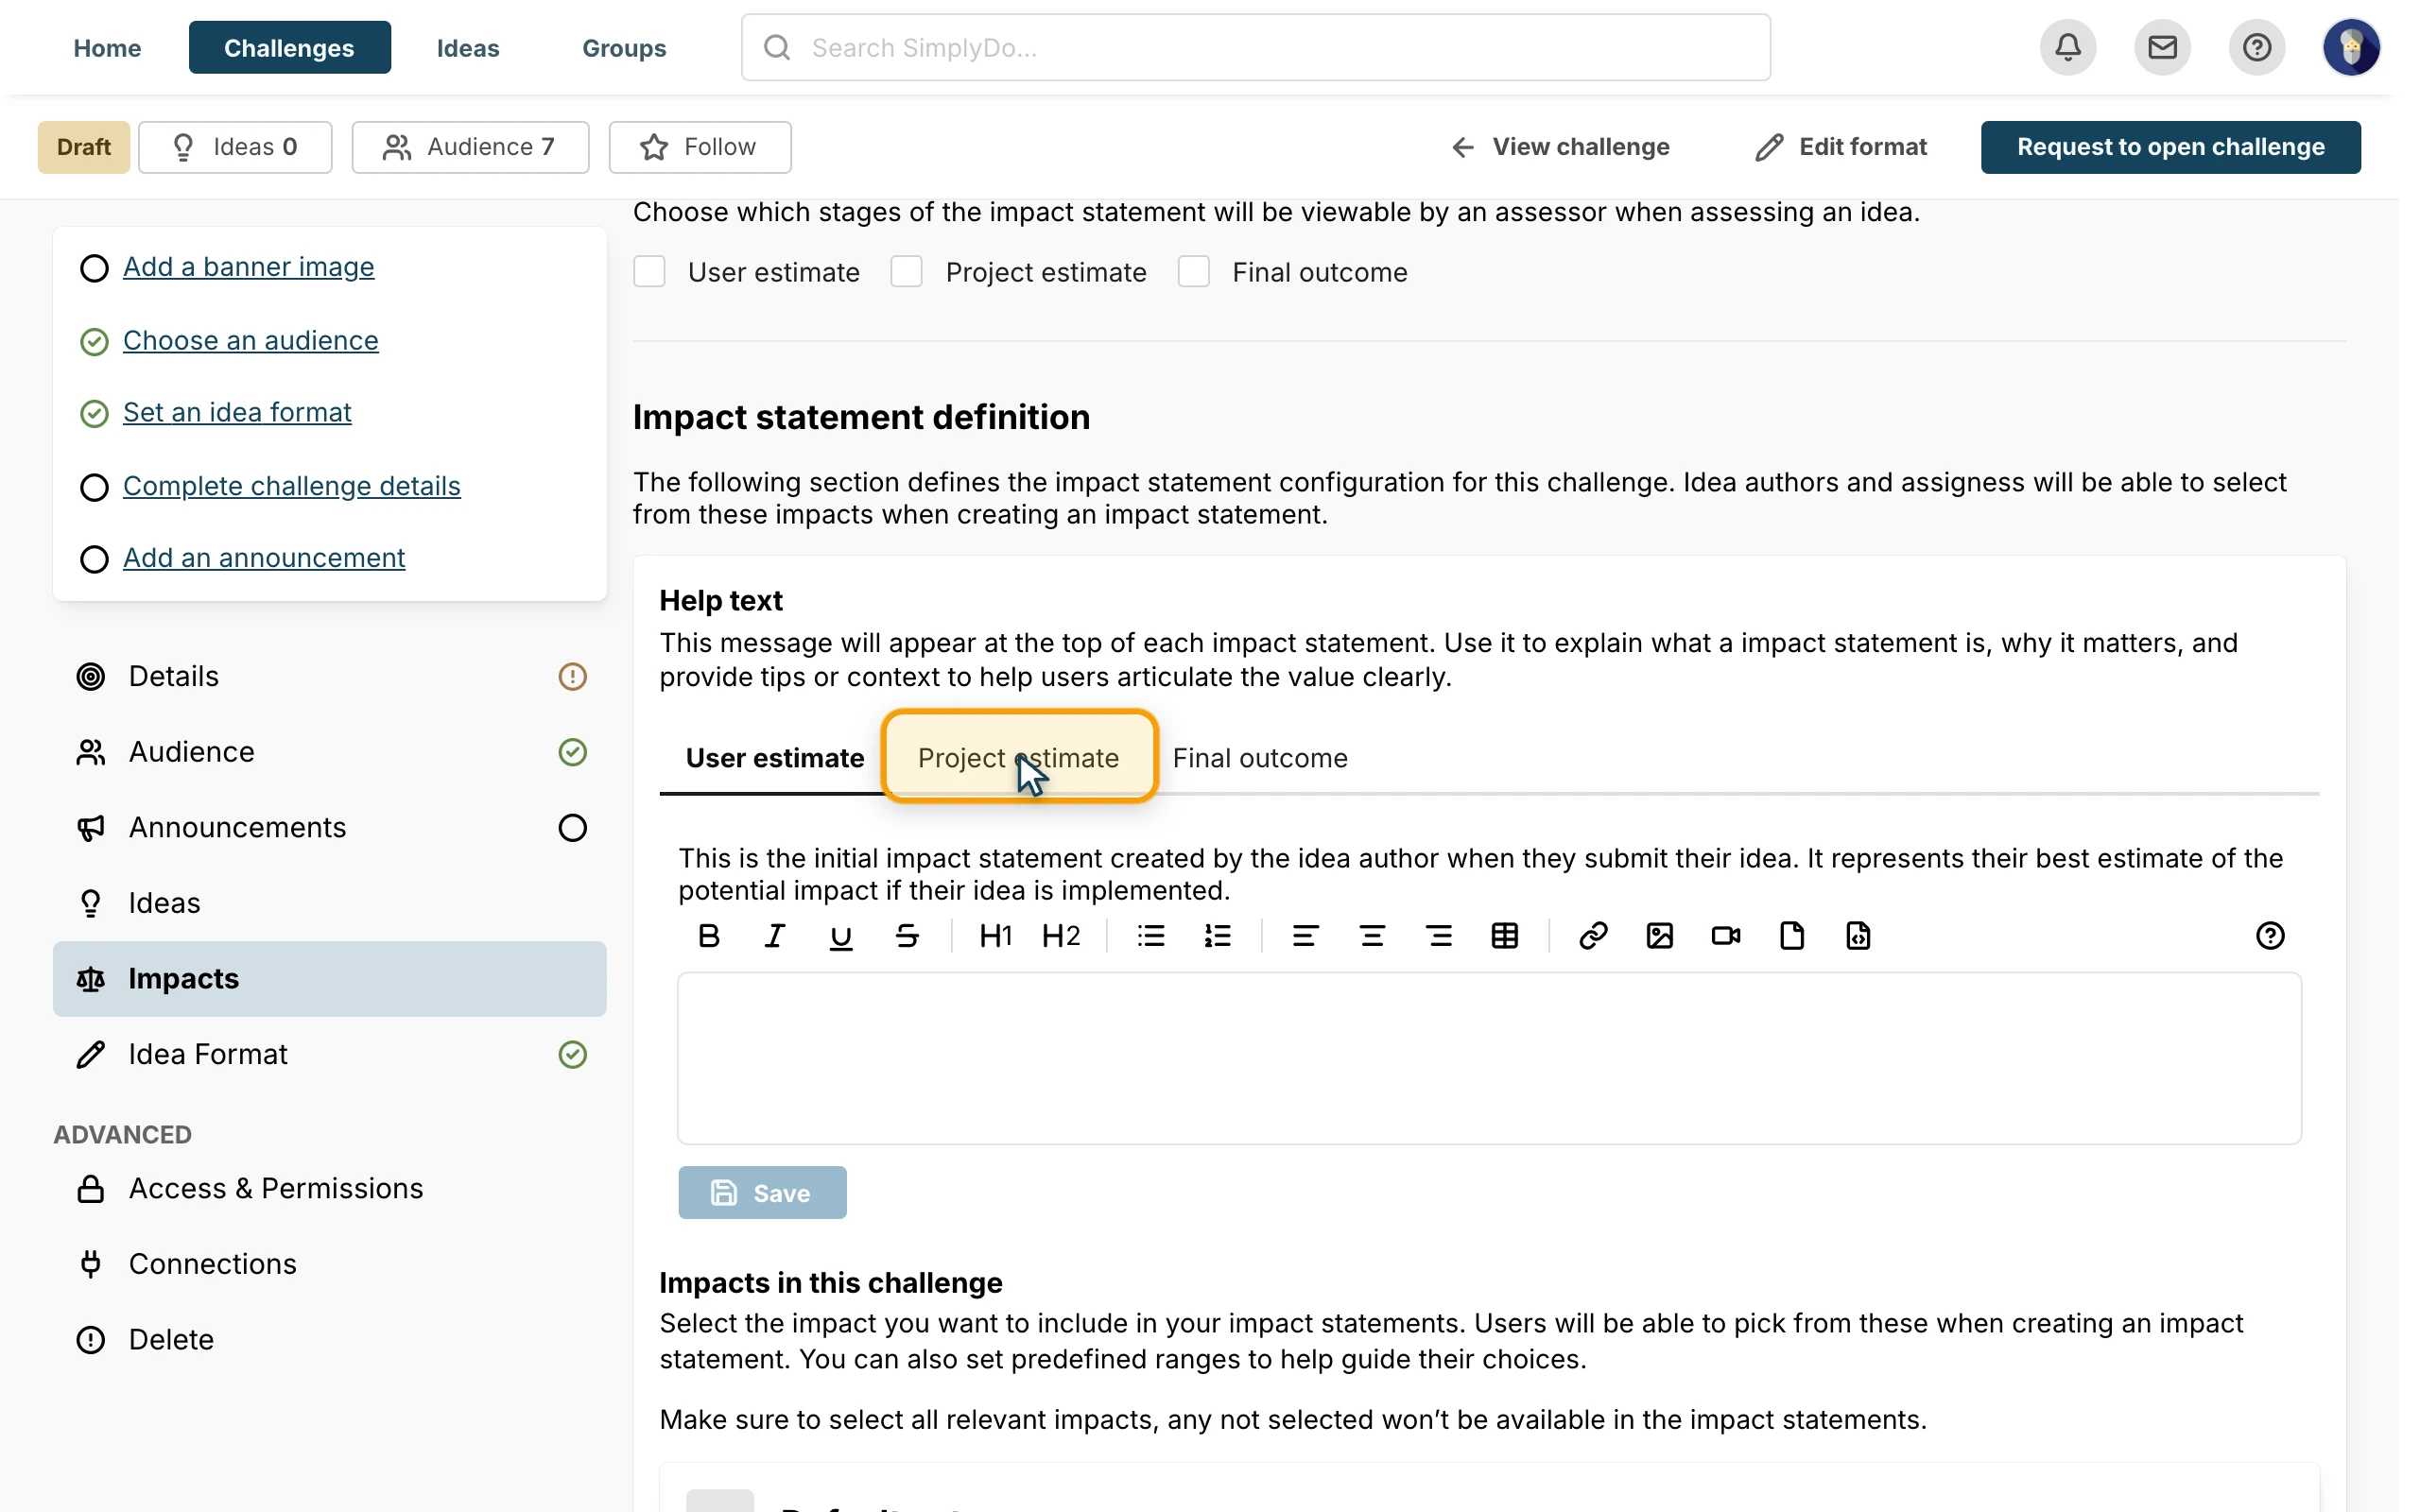
Task: Set Heading 1 style
Action: [995, 936]
